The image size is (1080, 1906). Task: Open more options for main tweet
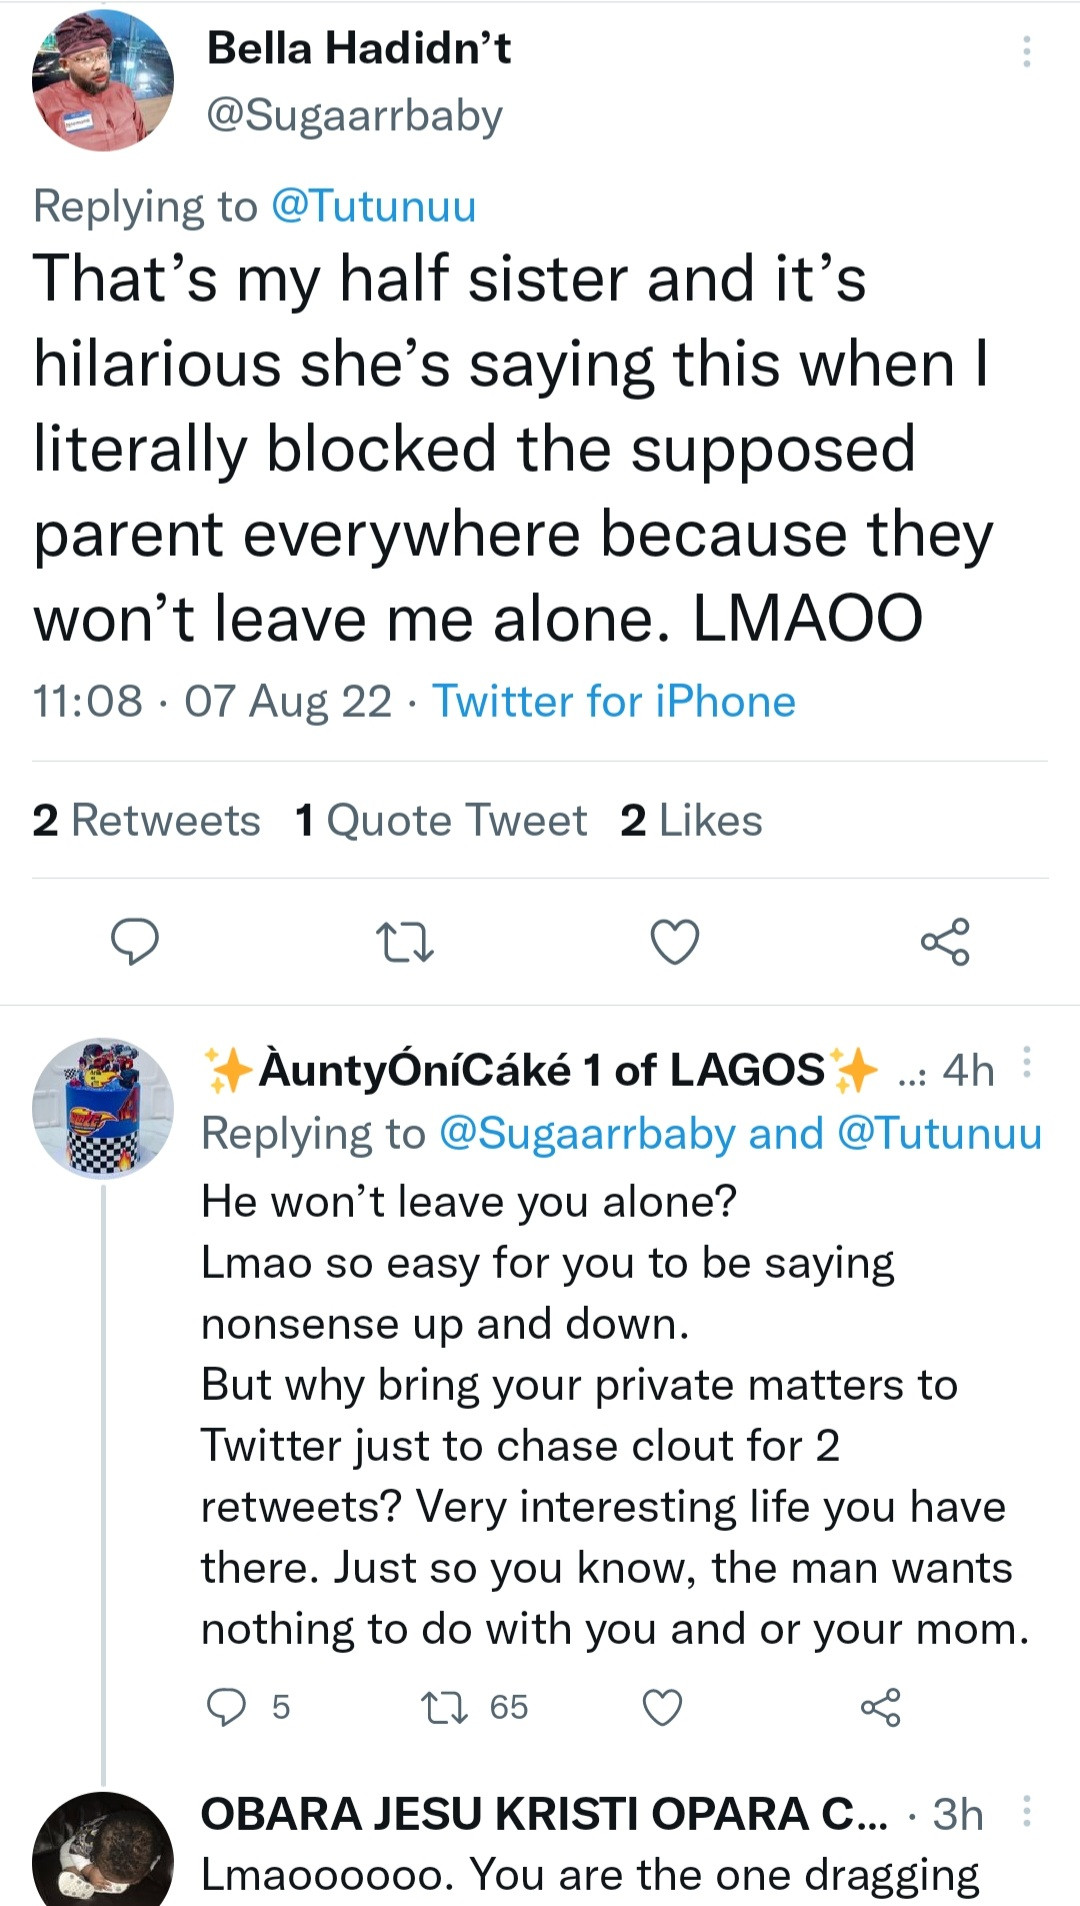click(1026, 51)
